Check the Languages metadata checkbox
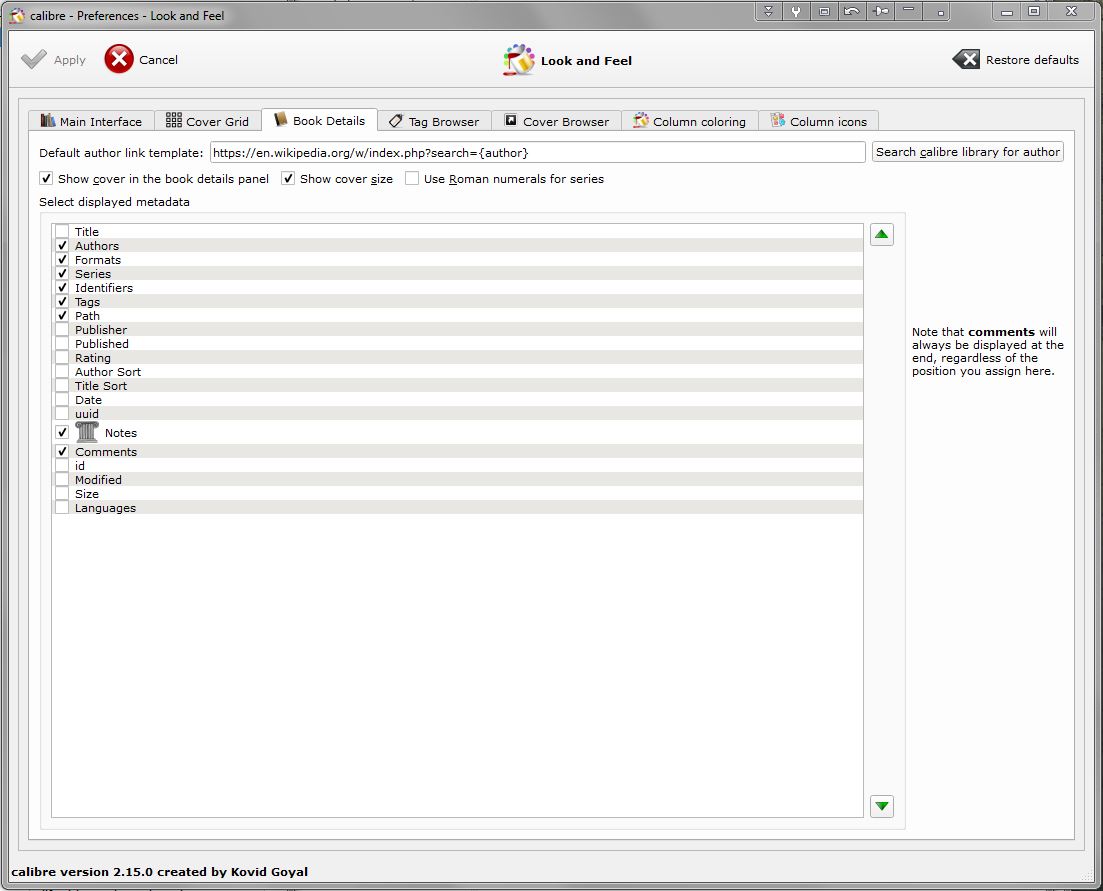The width and height of the screenshot is (1103, 891). point(63,508)
